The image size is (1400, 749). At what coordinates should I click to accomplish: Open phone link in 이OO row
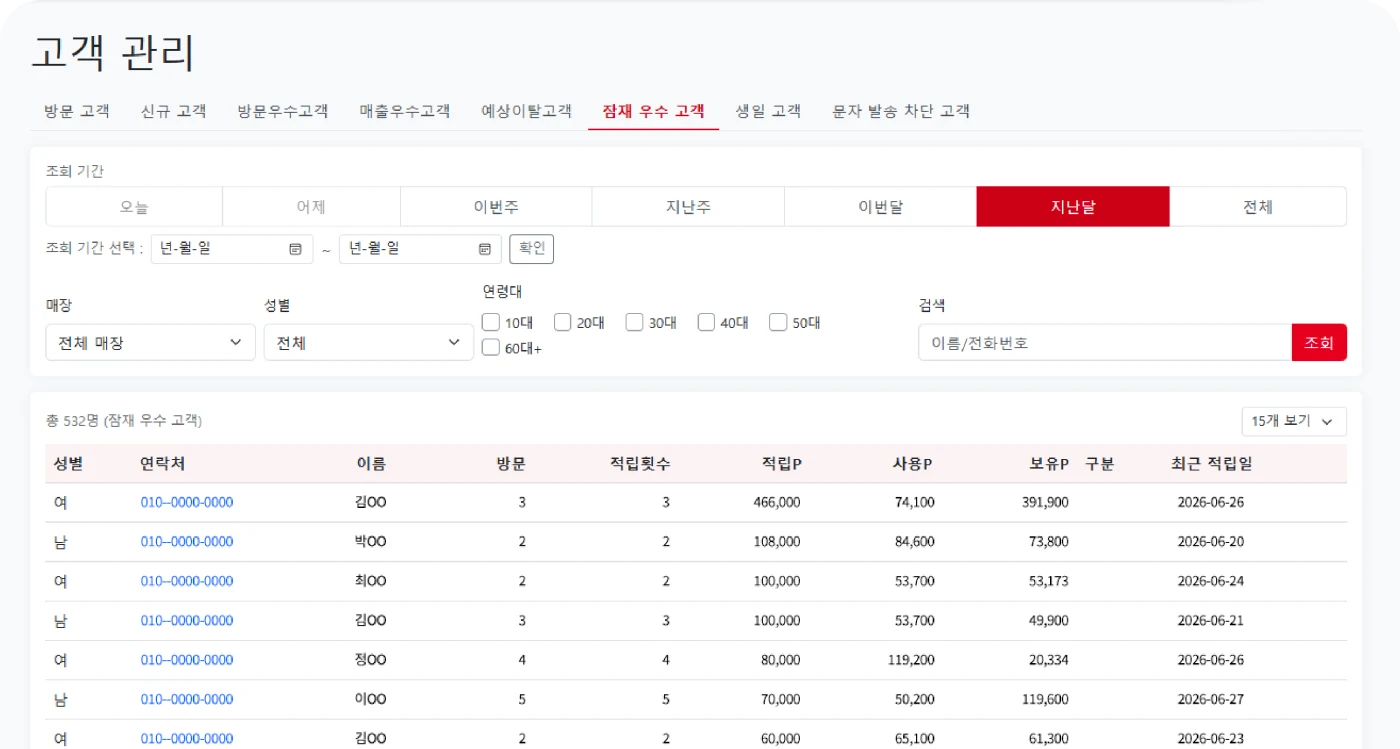pyautogui.click(x=186, y=699)
